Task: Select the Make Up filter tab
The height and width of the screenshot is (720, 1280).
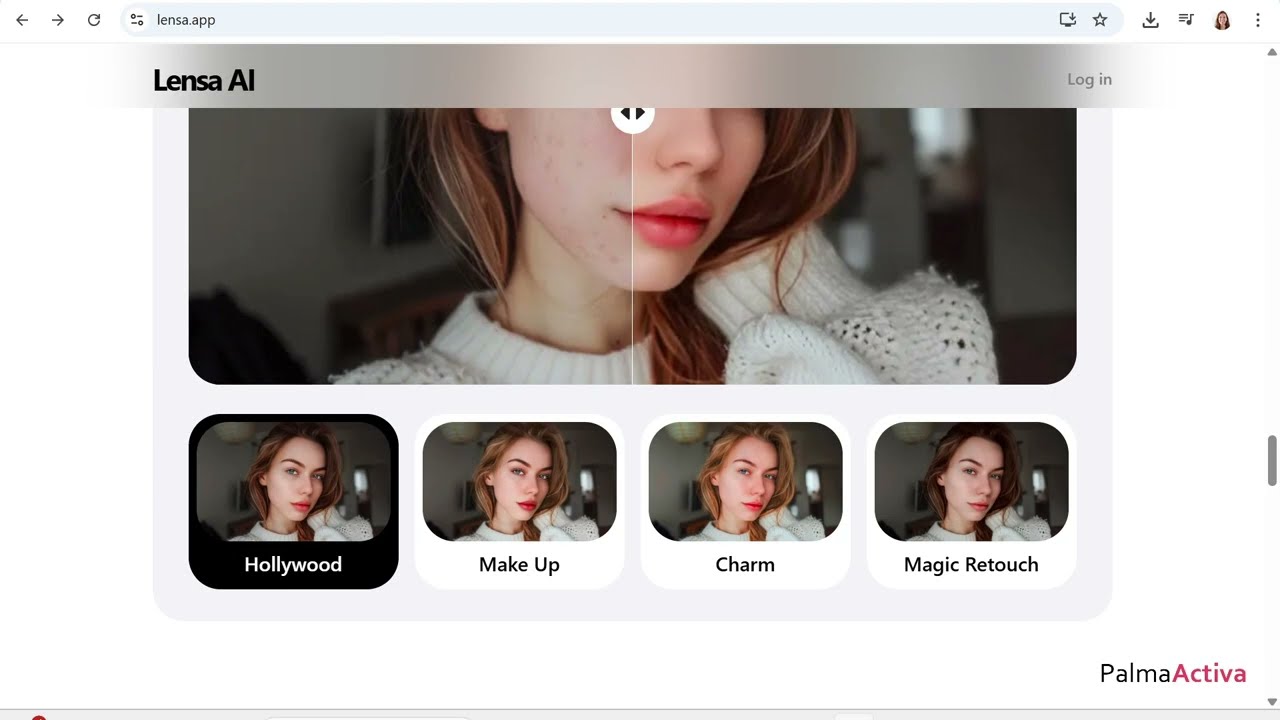Action: point(519,501)
